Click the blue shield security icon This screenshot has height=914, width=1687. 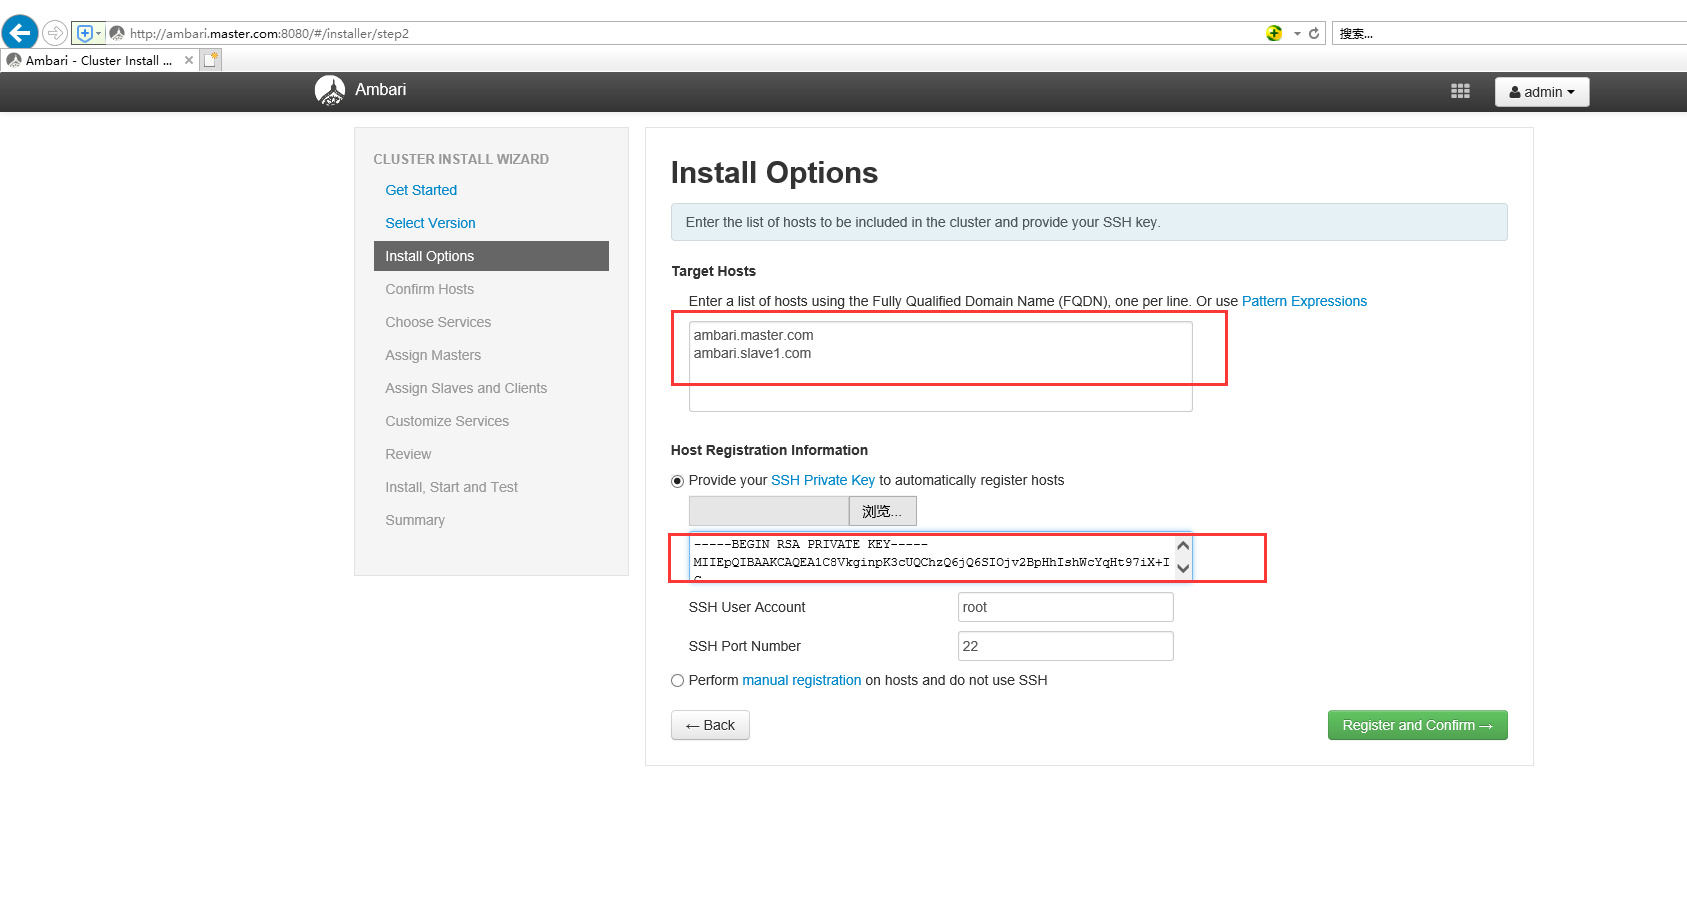pyautogui.click(x=85, y=33)
